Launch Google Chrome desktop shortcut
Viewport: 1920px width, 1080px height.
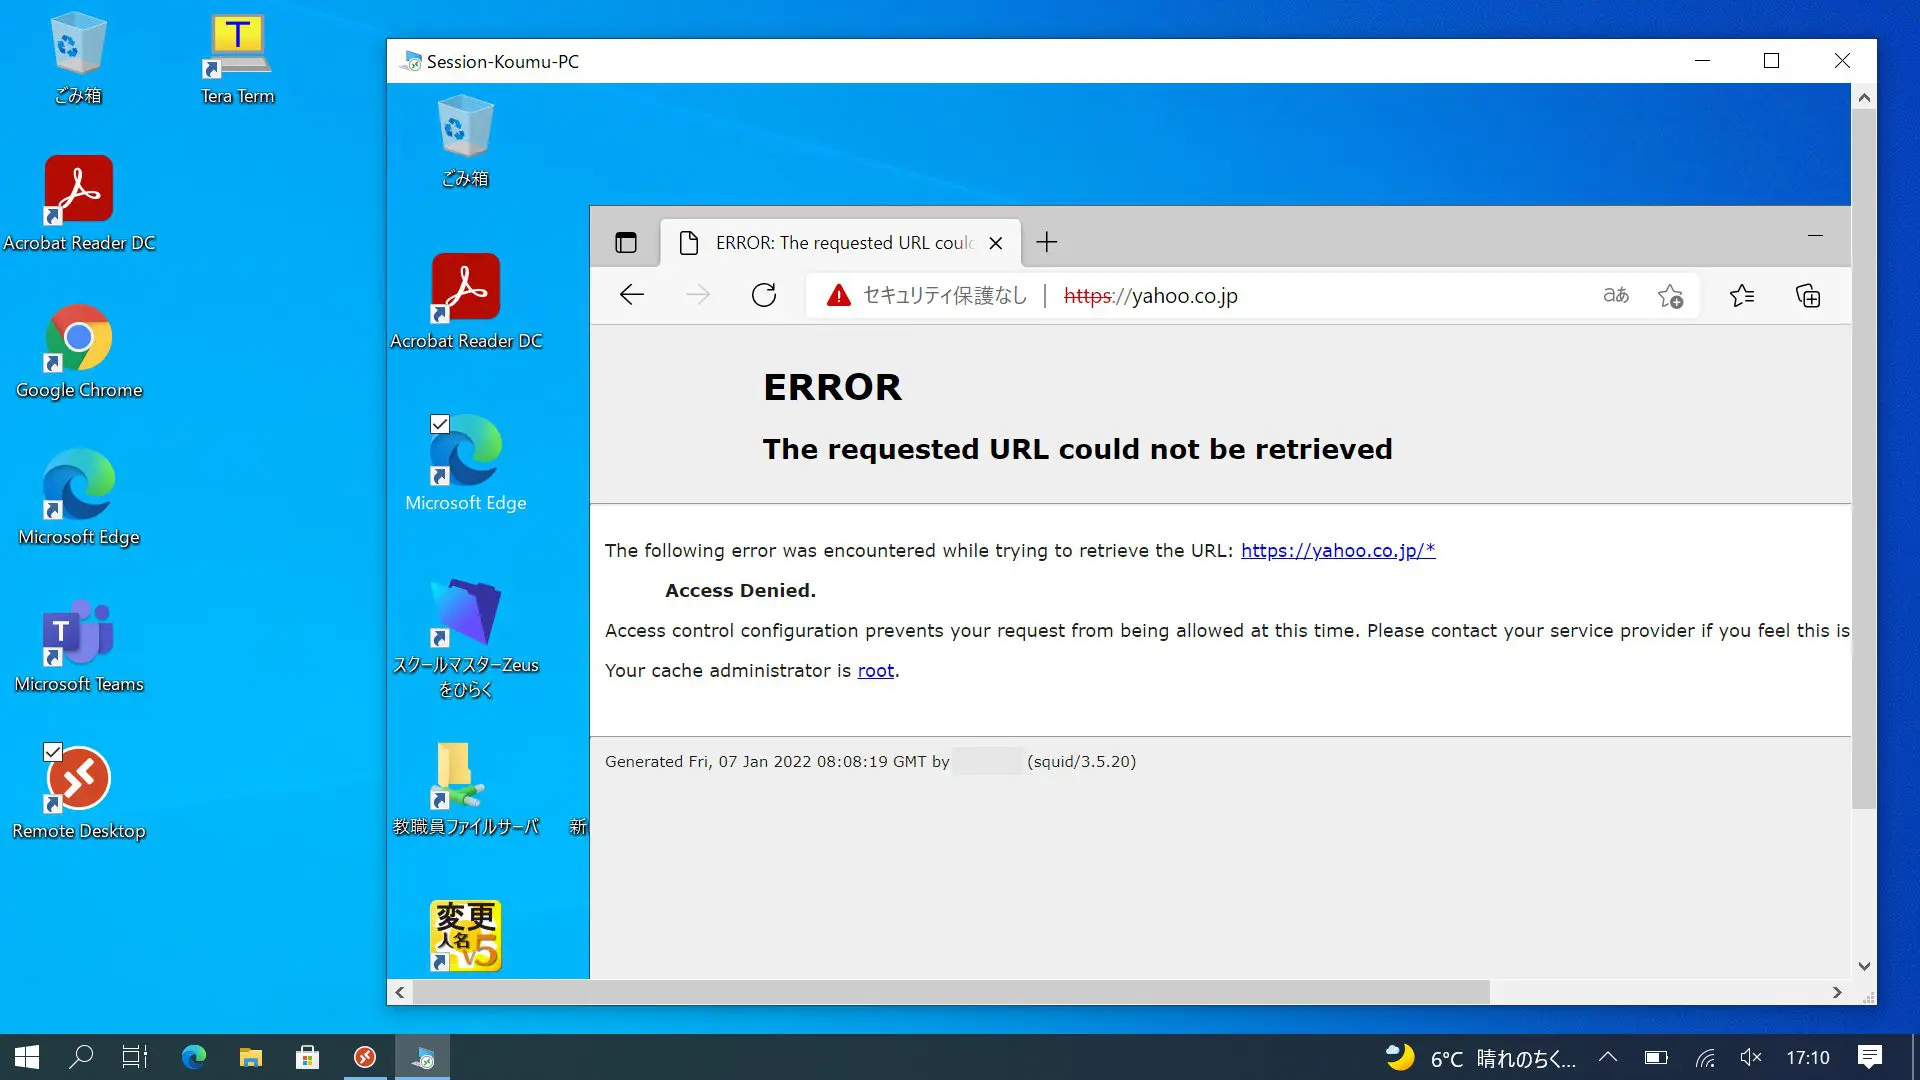click(x=79, y=350)
